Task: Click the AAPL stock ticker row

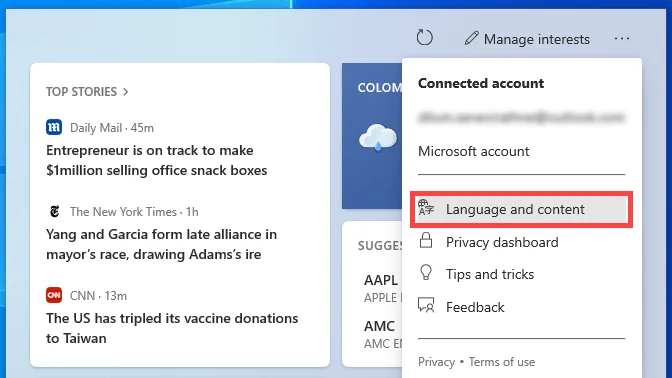Action: [x=383, y=288]
